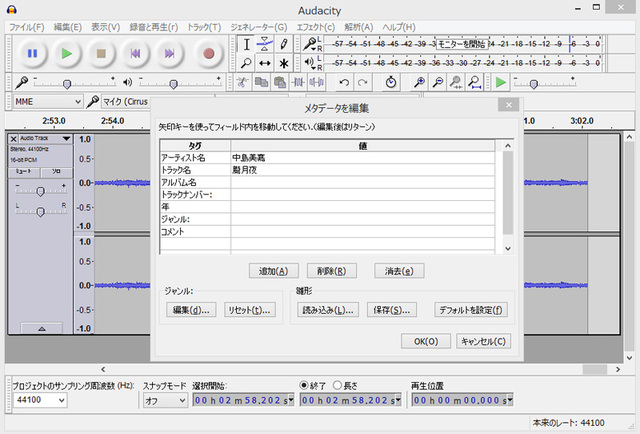Select the Time Shift tool
This screenshot has height=434, width=640.
pyautogui.click(x=265, y=63)
